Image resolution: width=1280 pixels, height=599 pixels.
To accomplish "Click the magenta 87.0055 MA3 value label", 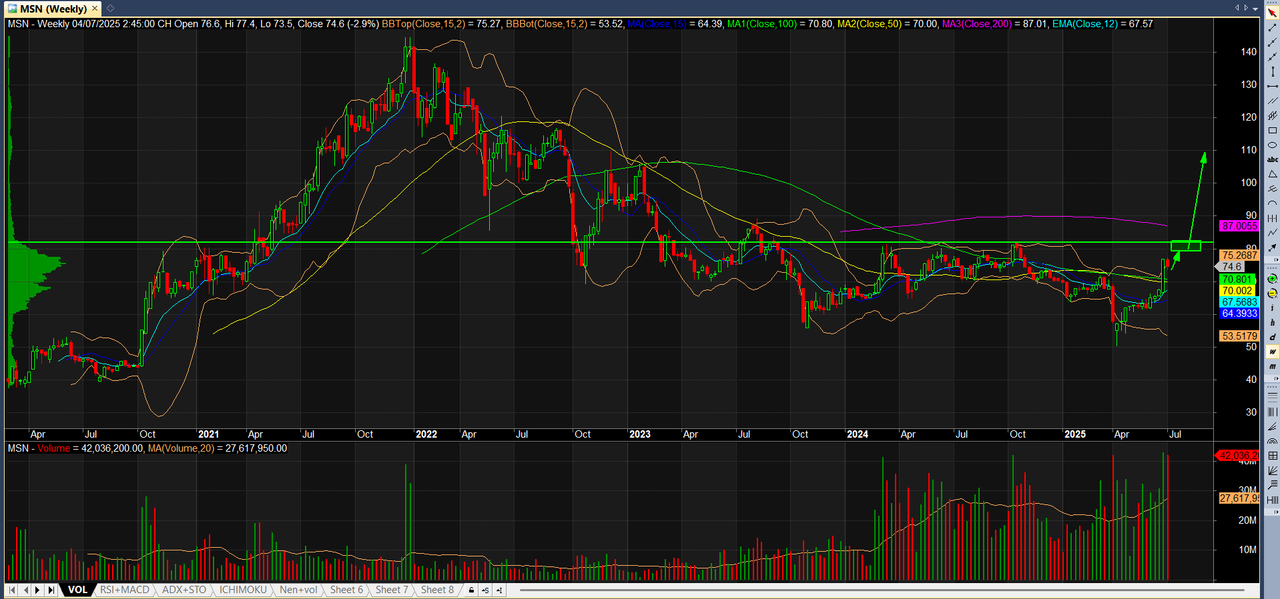I will pyautogui.click(x=1237, y=228).
